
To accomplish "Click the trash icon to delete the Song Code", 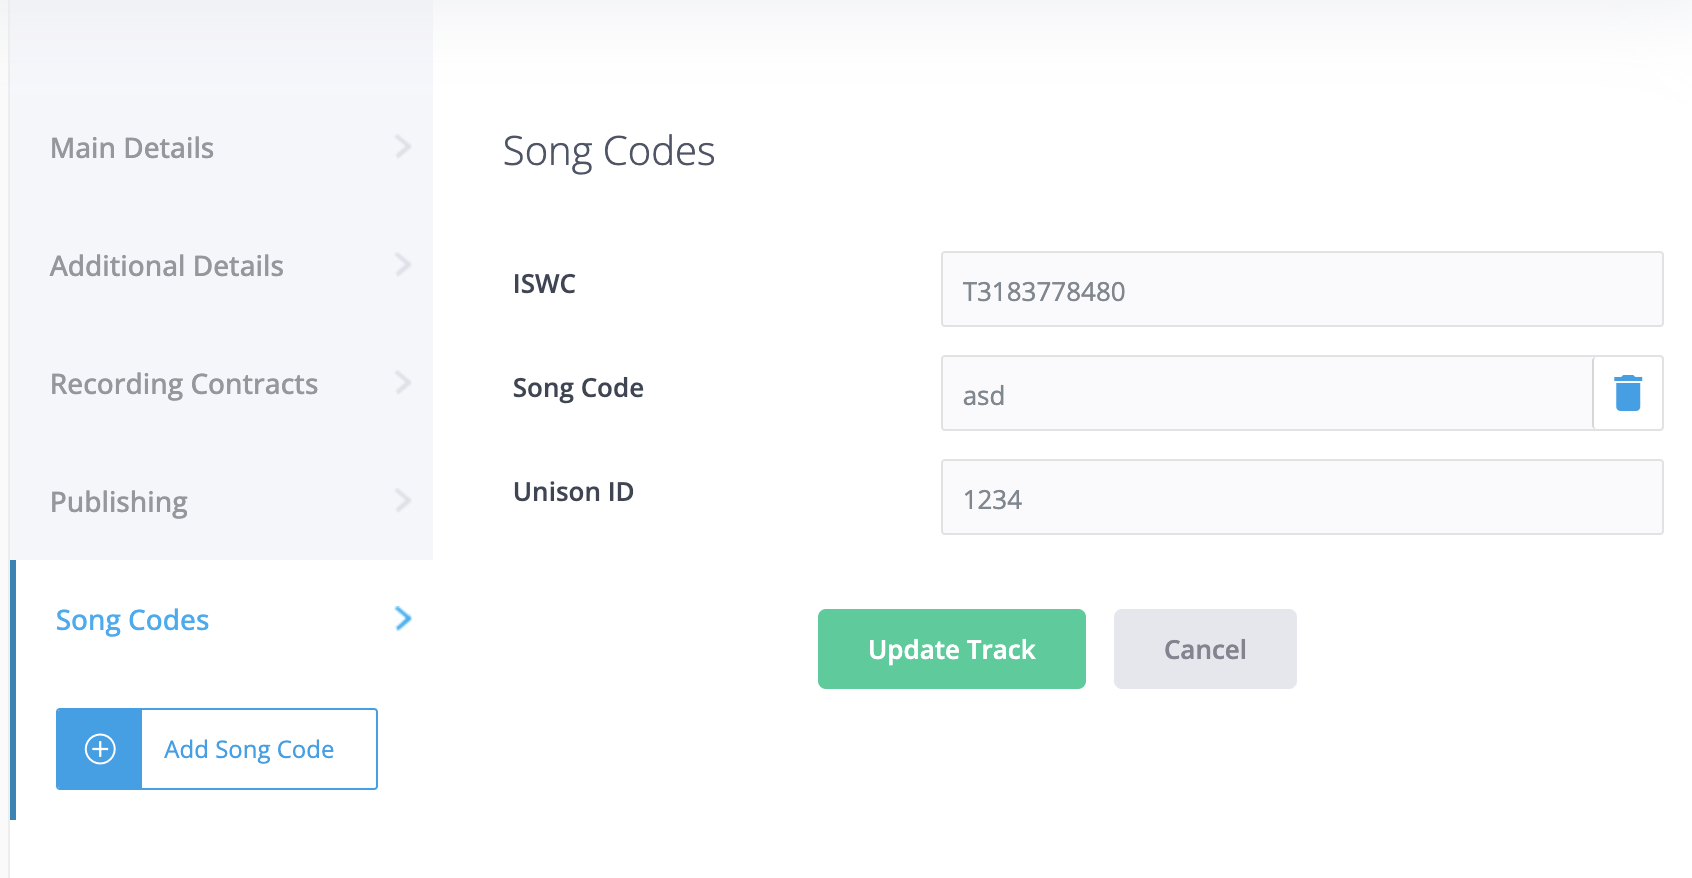I will point(1628,393).
